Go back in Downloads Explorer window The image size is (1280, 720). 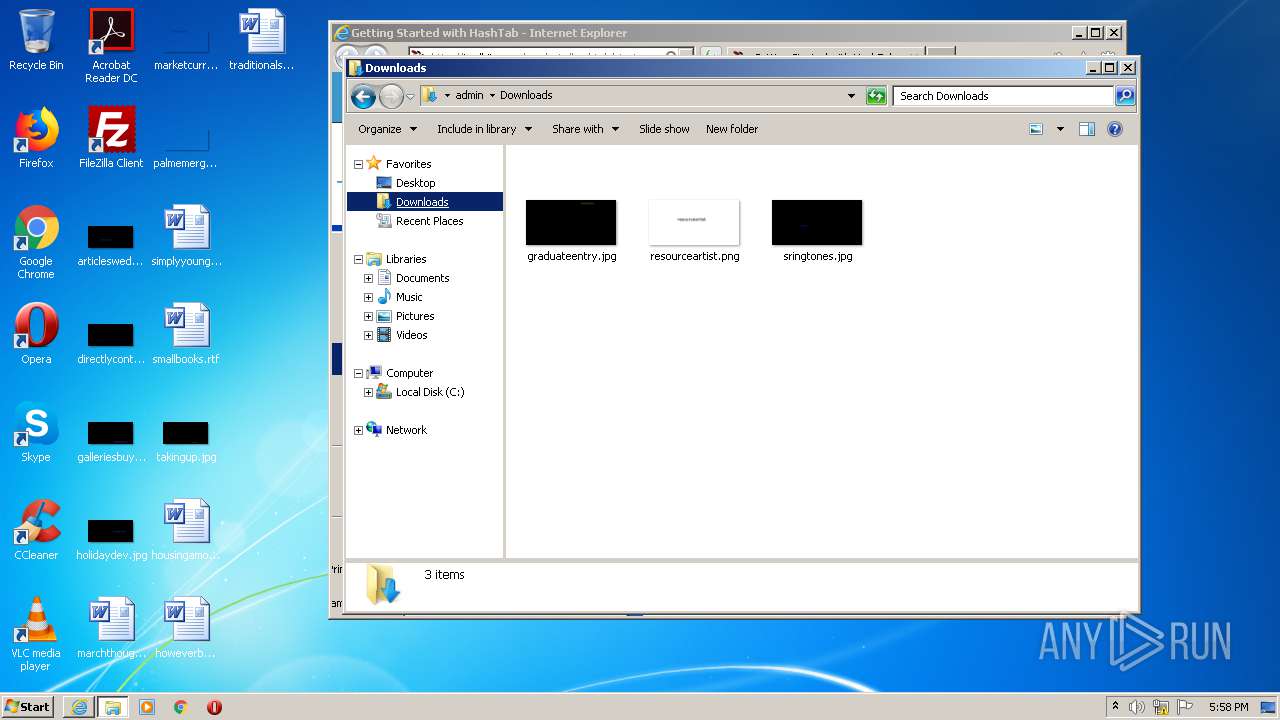(364, 96)
